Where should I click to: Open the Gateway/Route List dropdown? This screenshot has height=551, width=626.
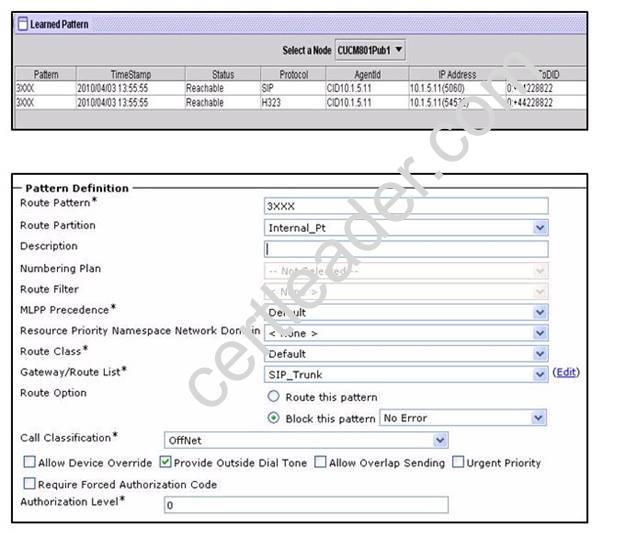[406, 375]
